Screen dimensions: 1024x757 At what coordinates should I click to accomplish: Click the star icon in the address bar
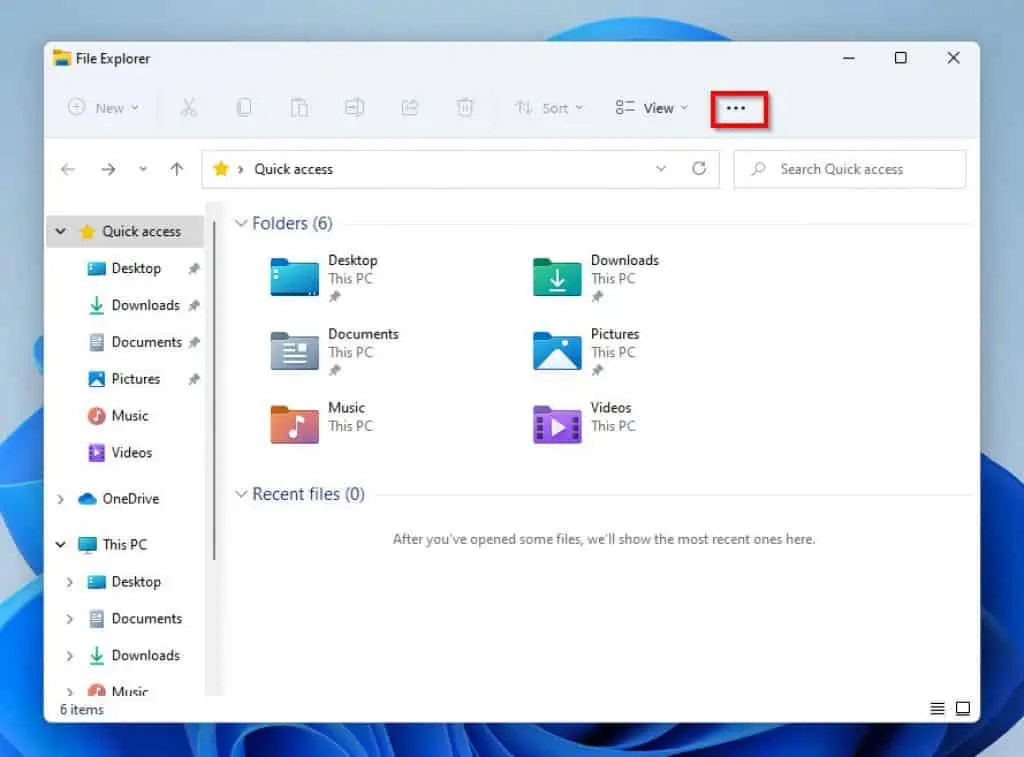point(220,169)
